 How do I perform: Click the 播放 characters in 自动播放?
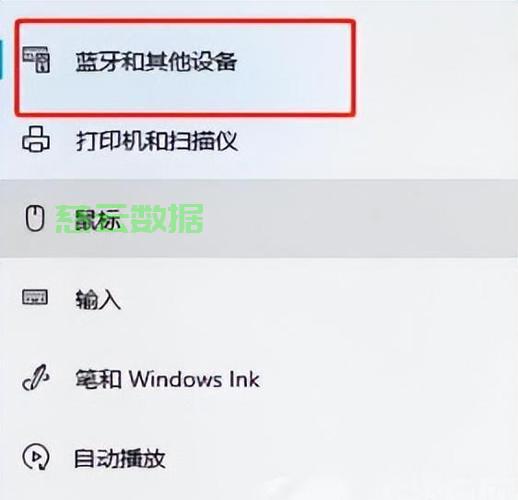click(143, 459)
